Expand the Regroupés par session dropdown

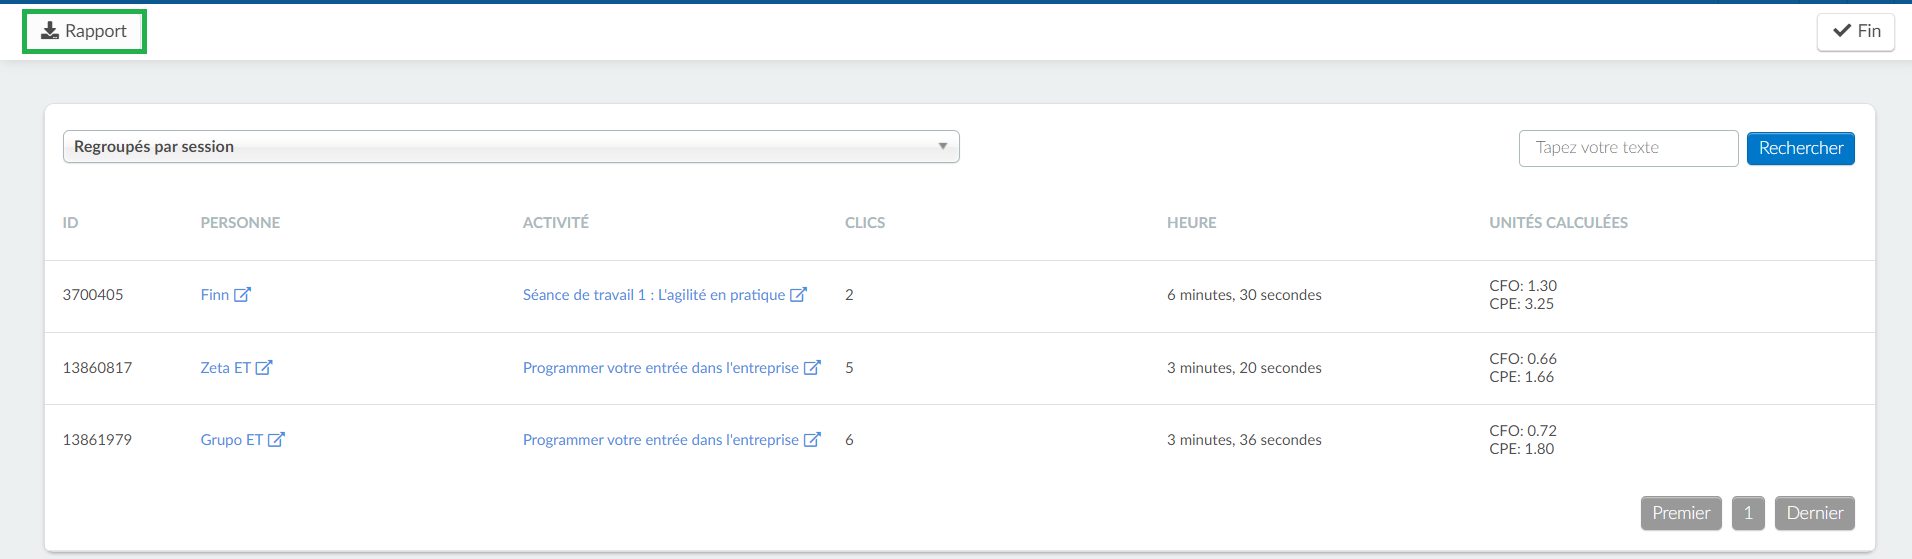pyautogui.click(x=511, y=146)
